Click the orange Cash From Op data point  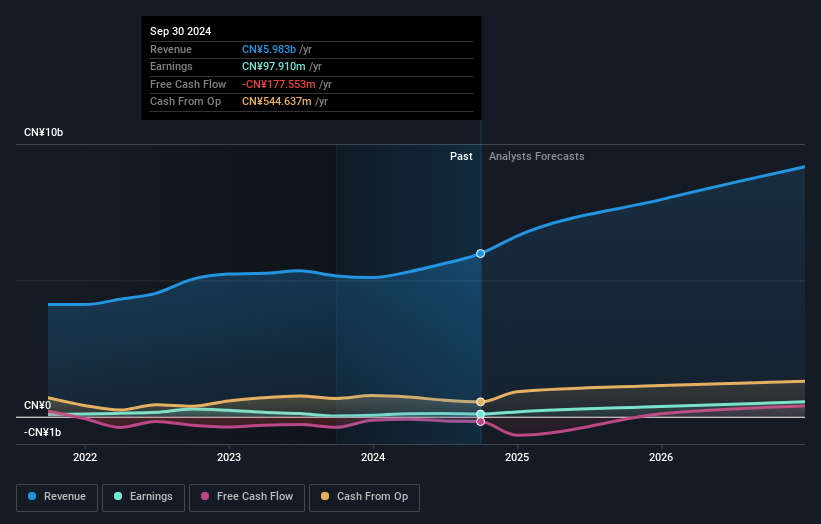(x=480, y=402)
